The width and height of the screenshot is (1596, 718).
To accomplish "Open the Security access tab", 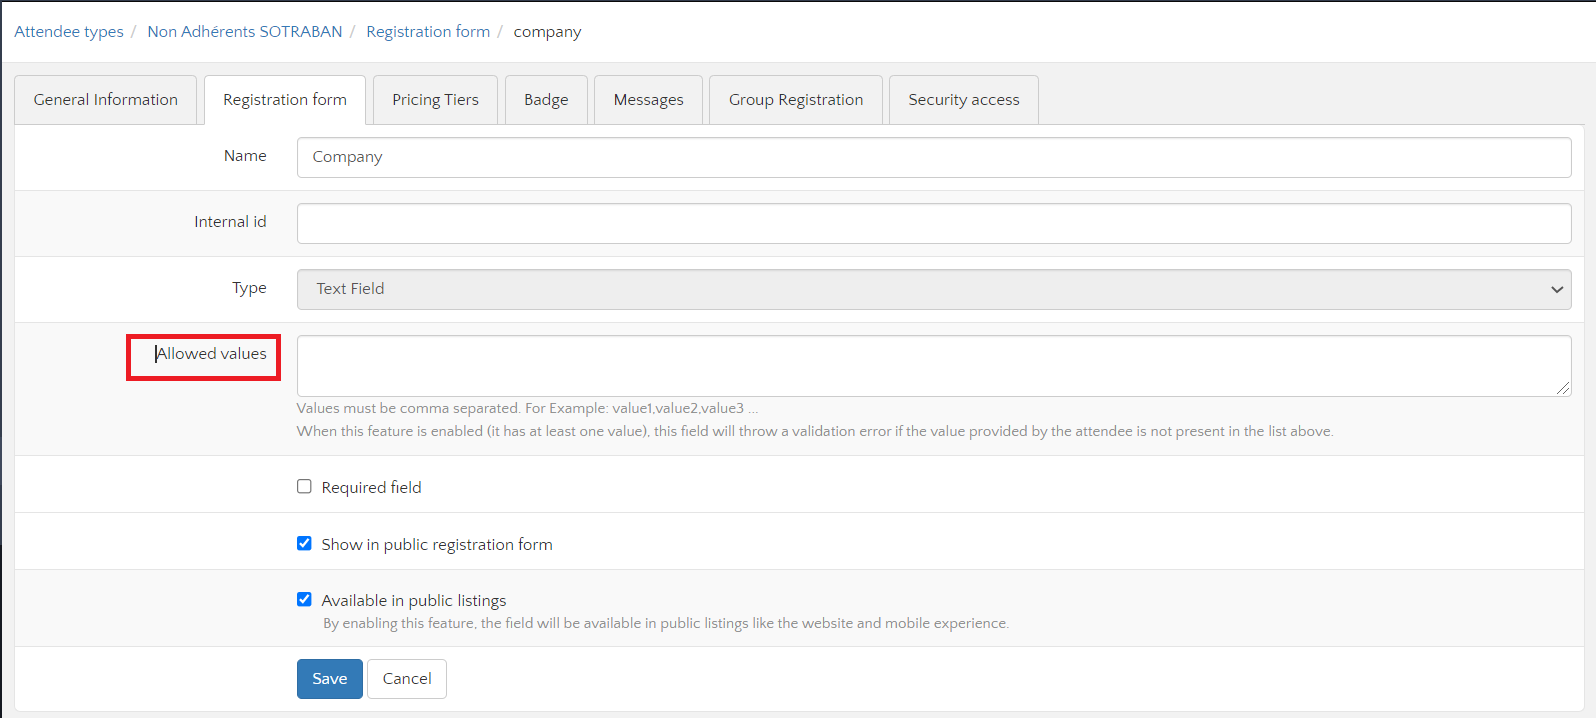I will pos(963,100).
